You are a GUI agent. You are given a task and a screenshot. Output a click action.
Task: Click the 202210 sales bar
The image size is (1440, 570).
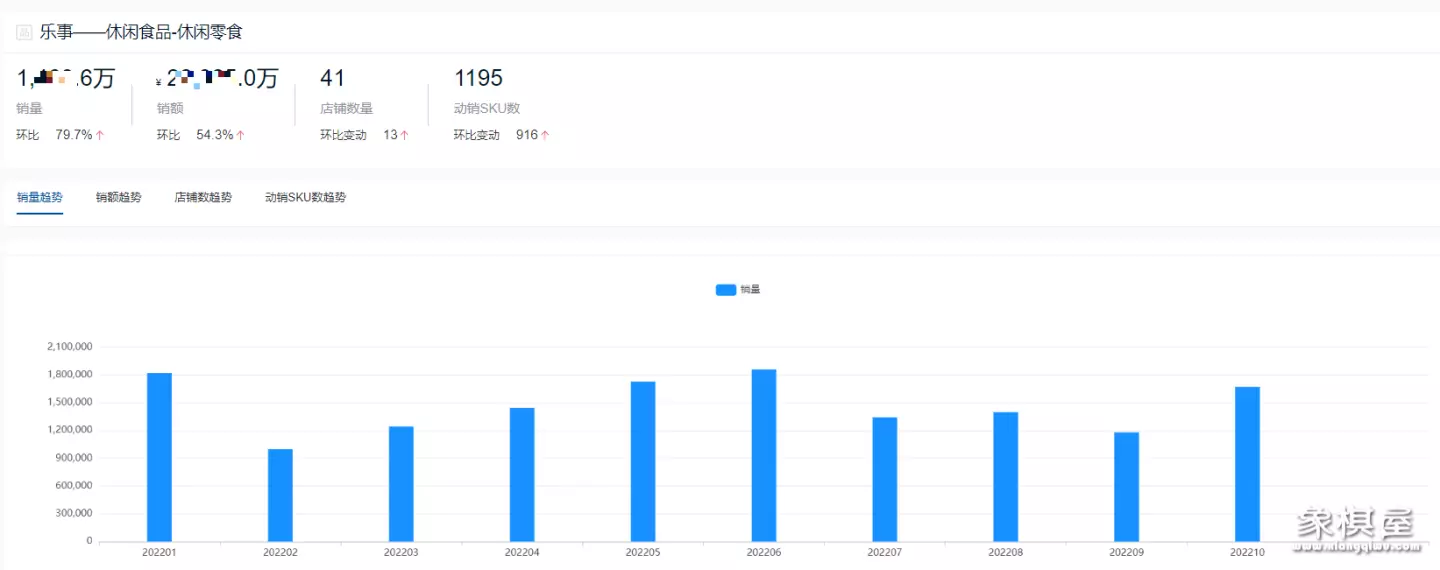coord(1247,464)
